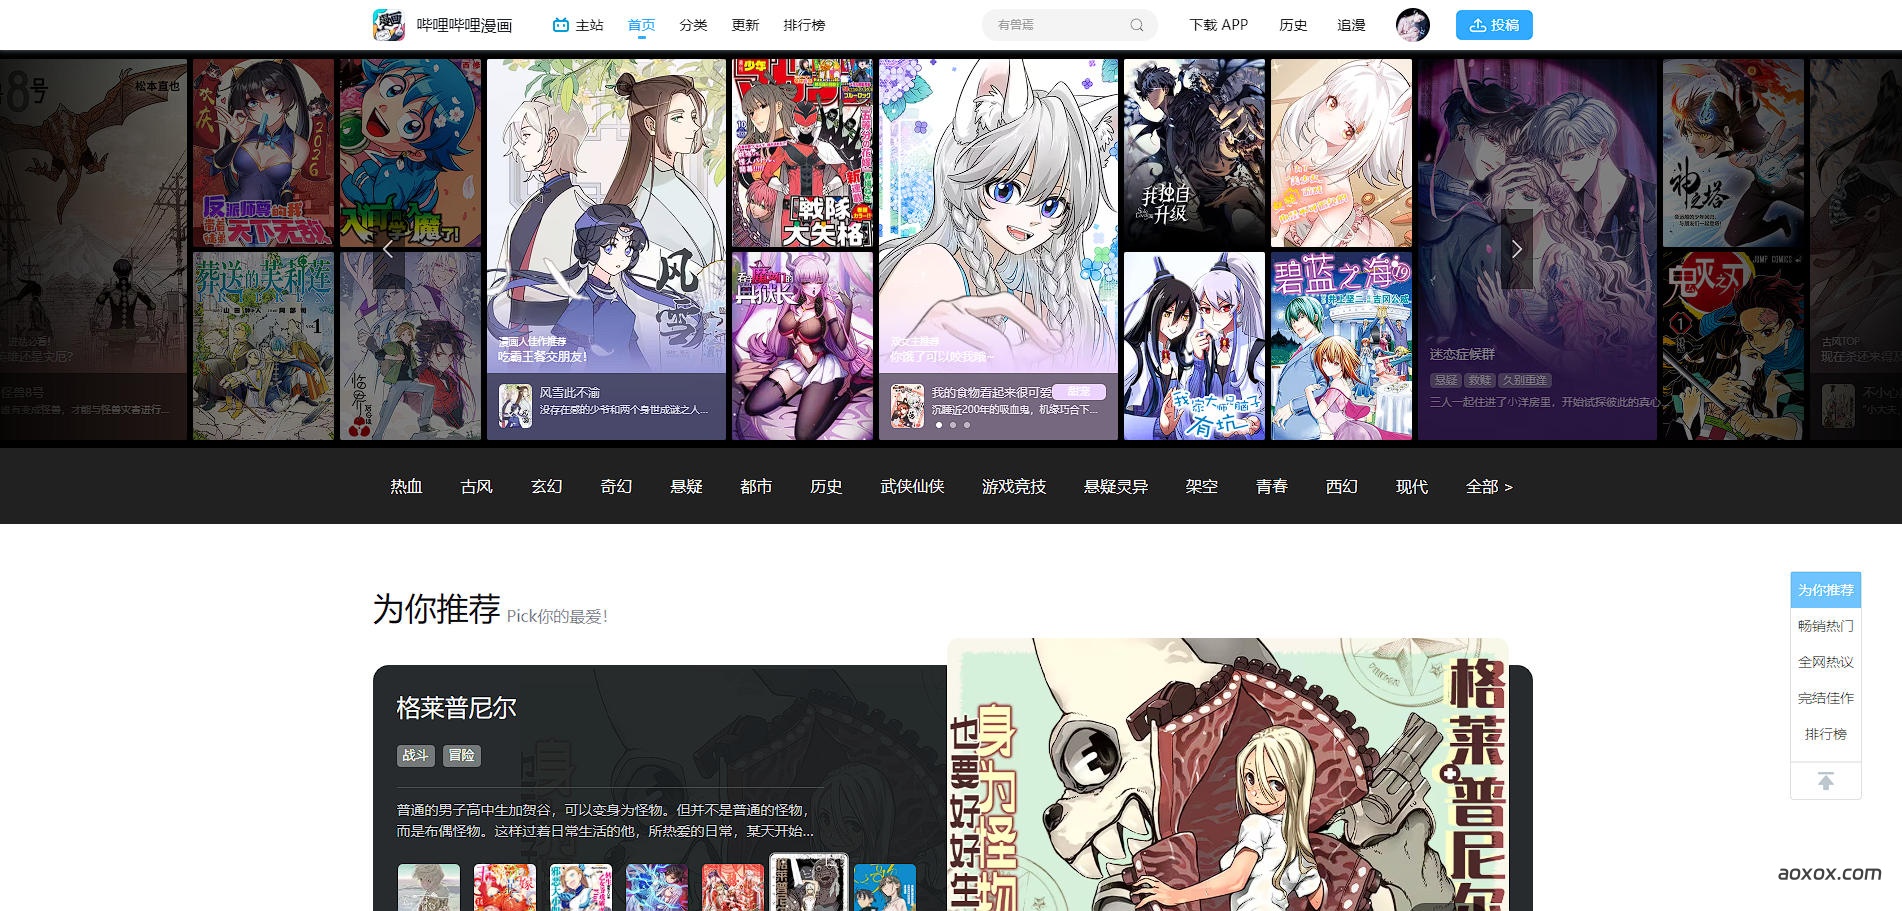Click into the manga search field
The image size is (1902, 911).
(x=1058, y=25)
